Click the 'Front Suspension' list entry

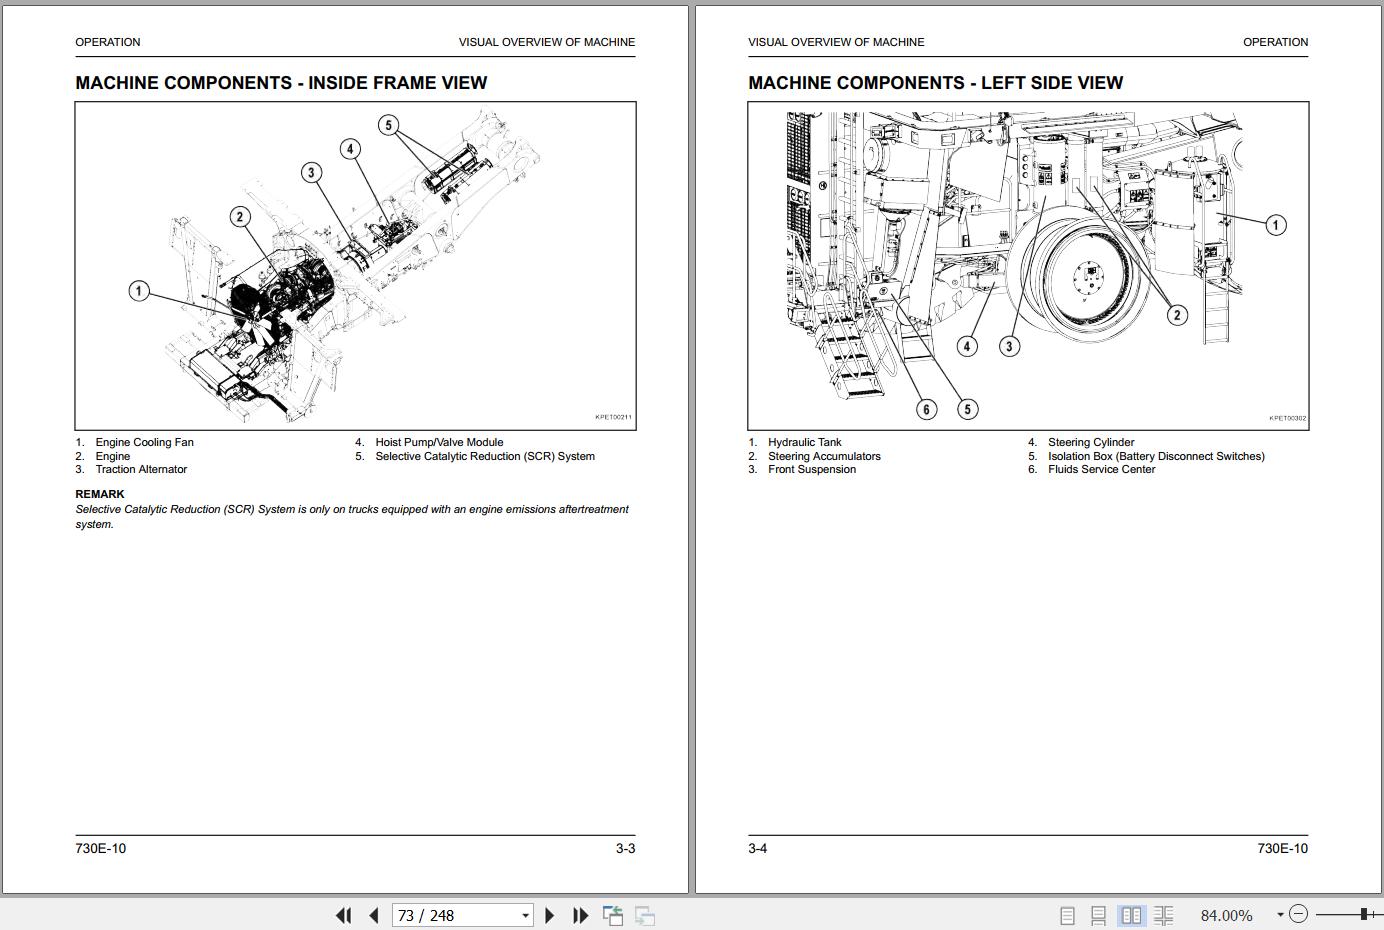click(812, 469)
